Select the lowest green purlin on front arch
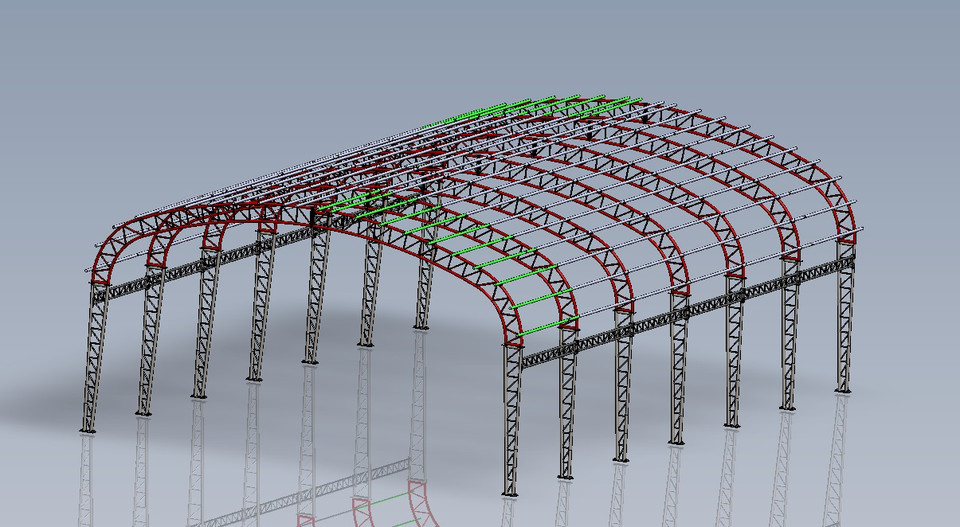 (548, 327)
